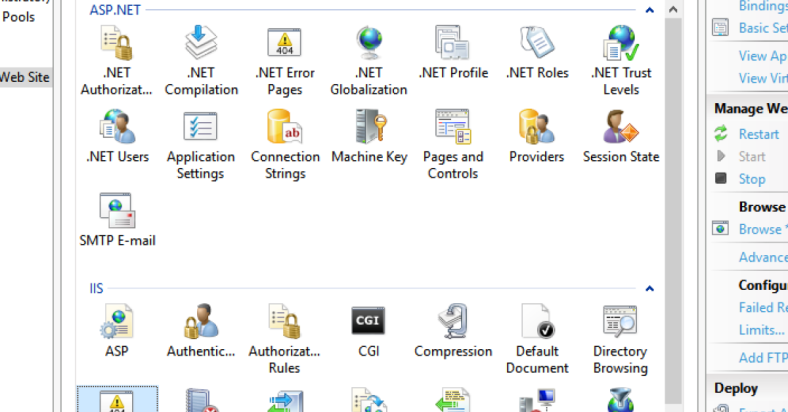Image resolution: width=788 pixels, height=412 pixels.
Task: Open the Providers feature icon
Action: pyautogui.click(x=537, y=138)
